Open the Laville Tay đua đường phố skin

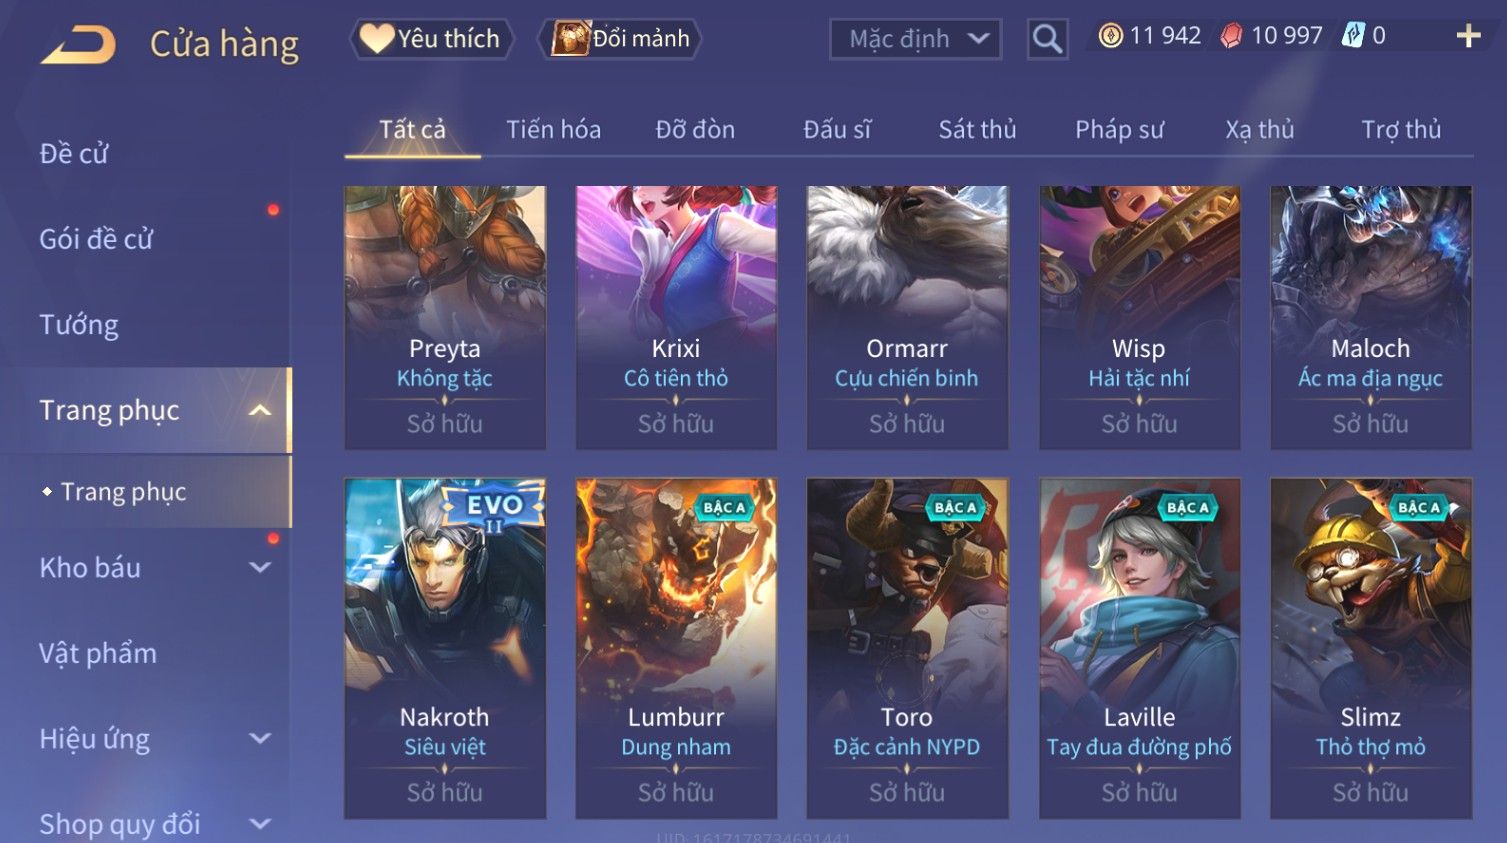click(x=1139, y=648)
